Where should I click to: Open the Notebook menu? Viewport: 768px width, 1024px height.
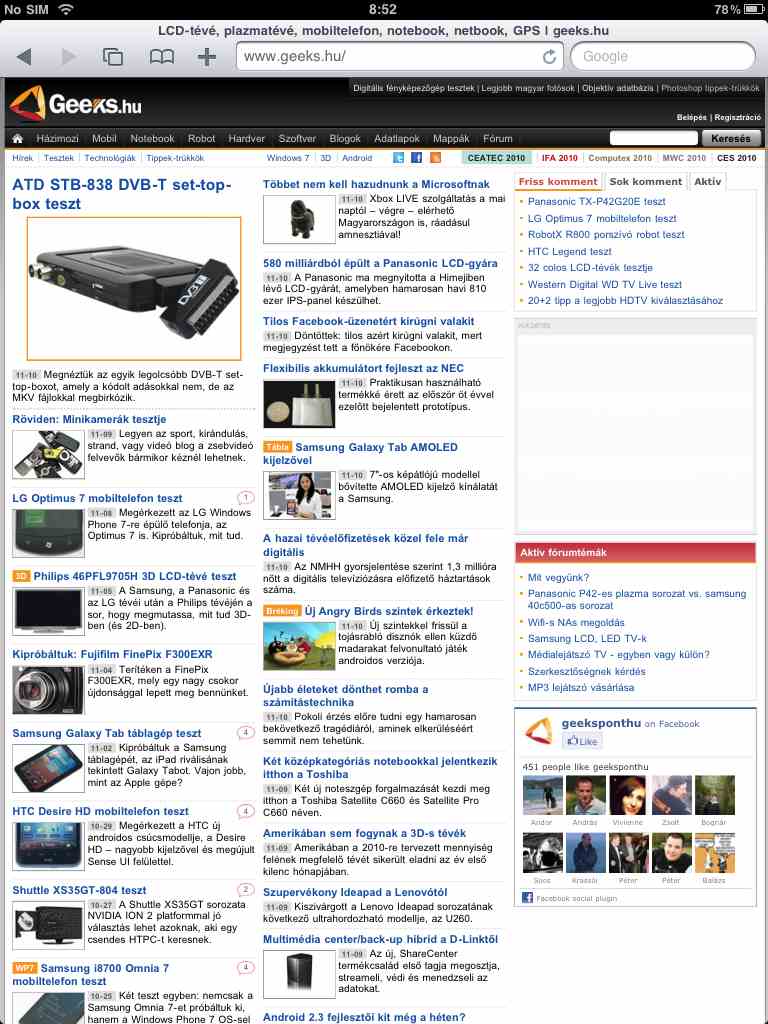pyautogui.click(x=152, y=138)
